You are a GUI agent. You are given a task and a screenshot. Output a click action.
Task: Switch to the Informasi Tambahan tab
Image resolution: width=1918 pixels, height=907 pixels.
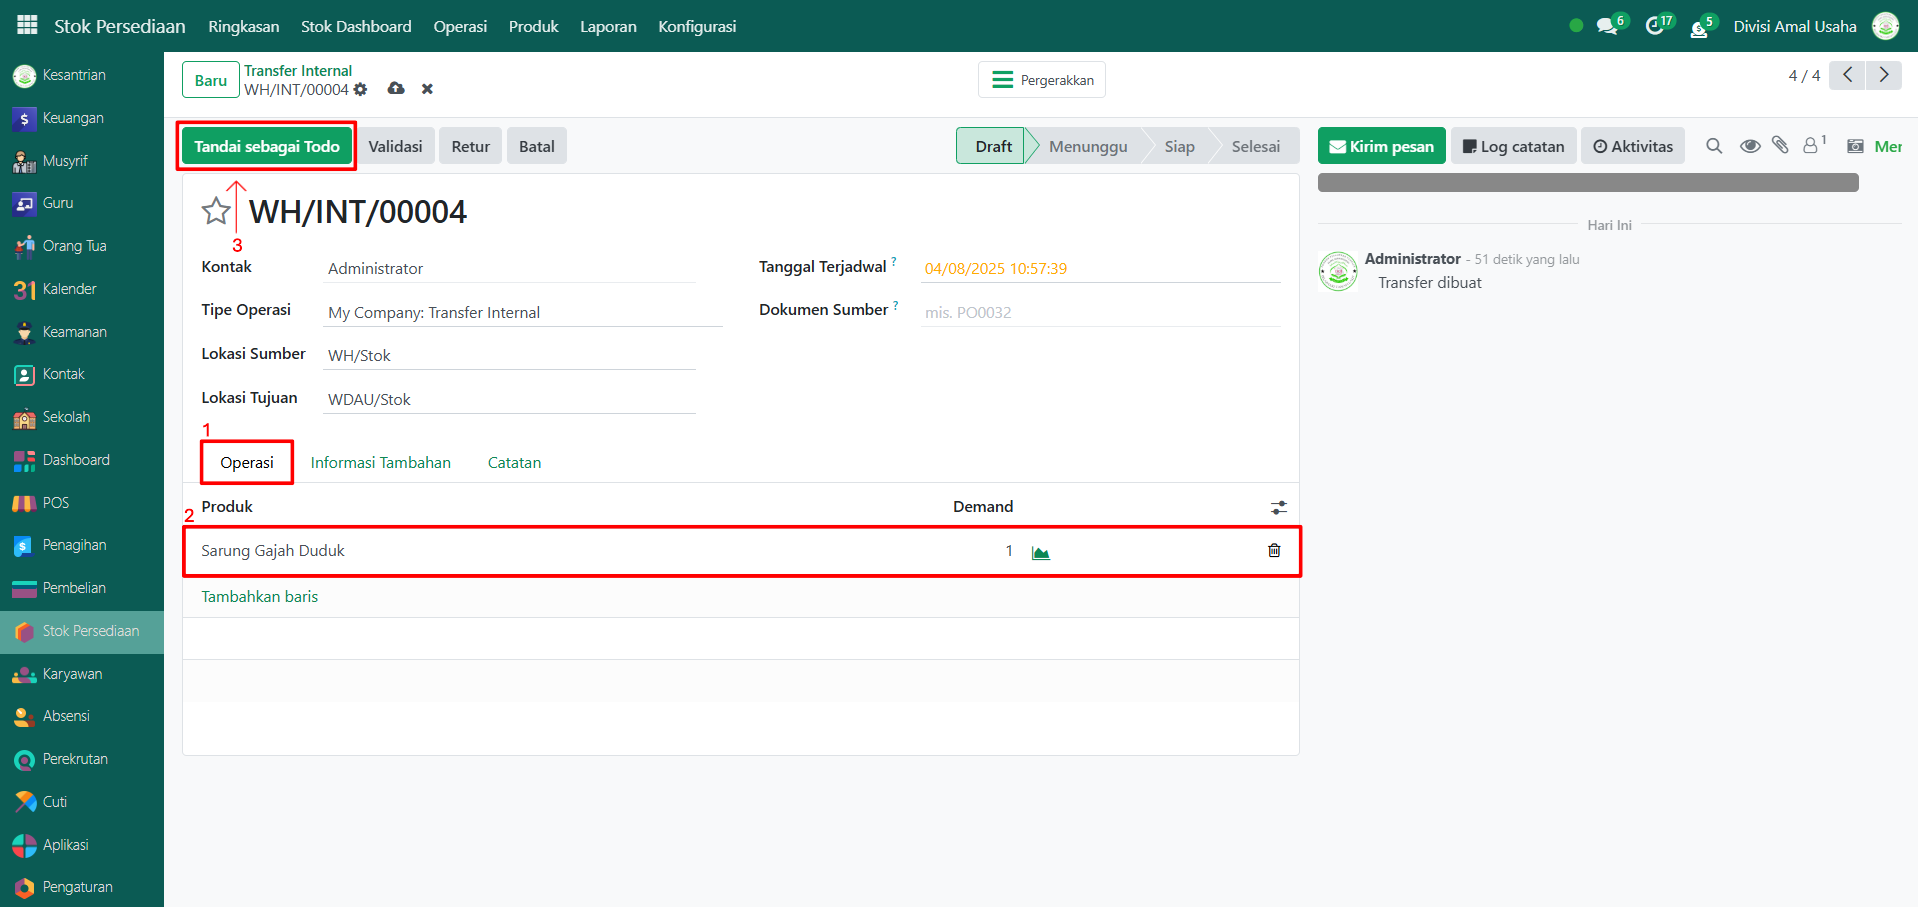(380, 463)
